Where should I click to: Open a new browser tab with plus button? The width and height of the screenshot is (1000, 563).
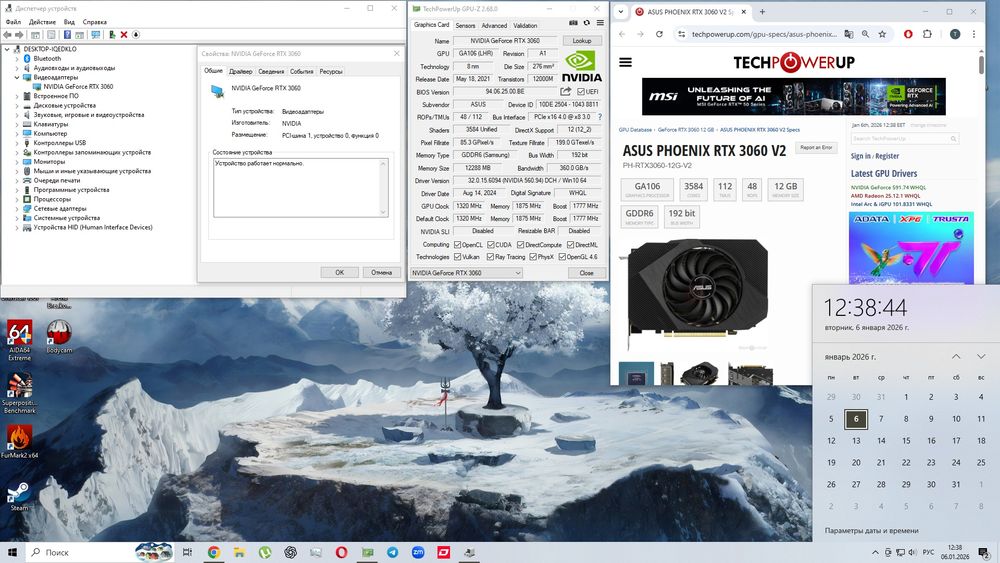762,11
